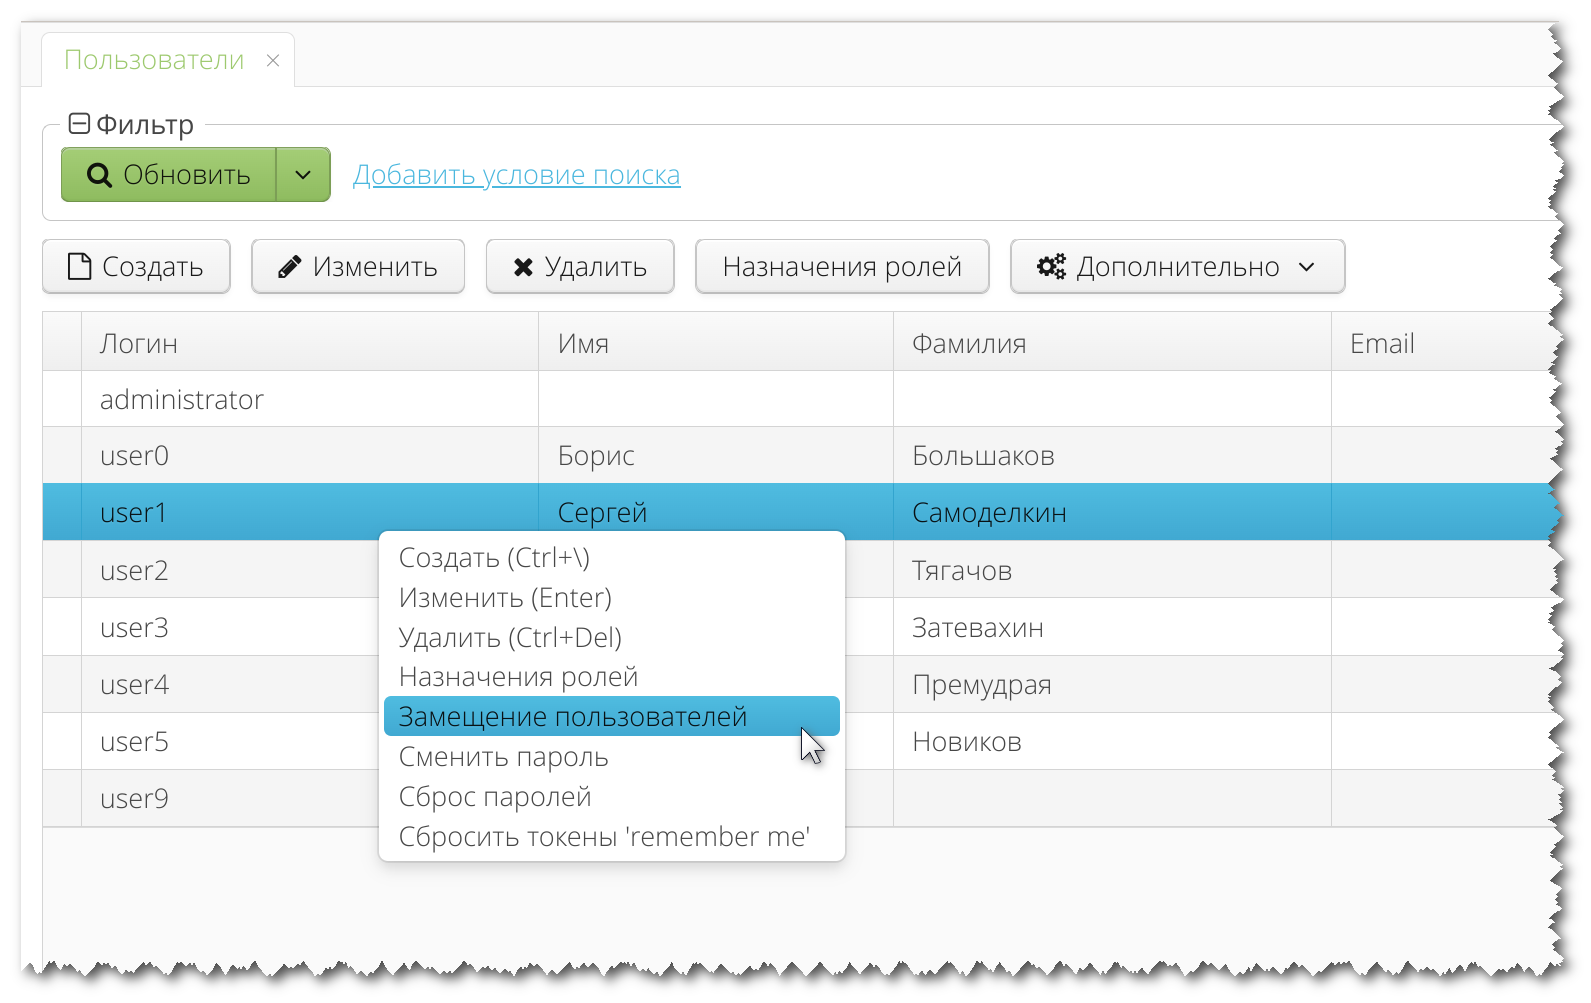1591x1003 pixels.
Task: Select the user5 login cell
Action: coord(230,742)
